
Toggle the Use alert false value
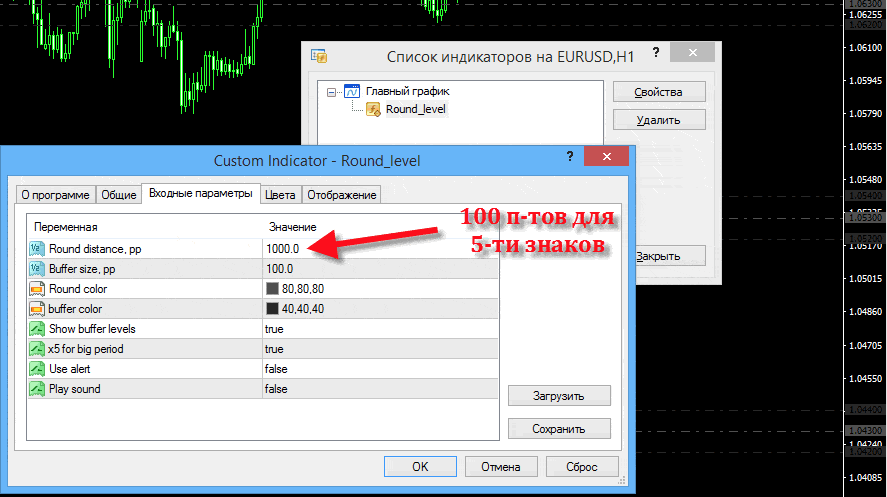(380, 368)
